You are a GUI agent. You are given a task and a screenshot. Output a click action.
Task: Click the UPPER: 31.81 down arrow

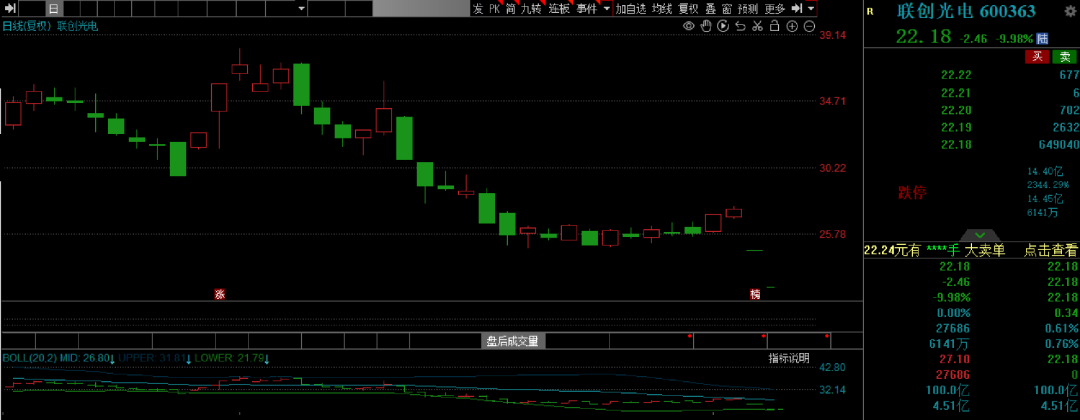(187, 359)
